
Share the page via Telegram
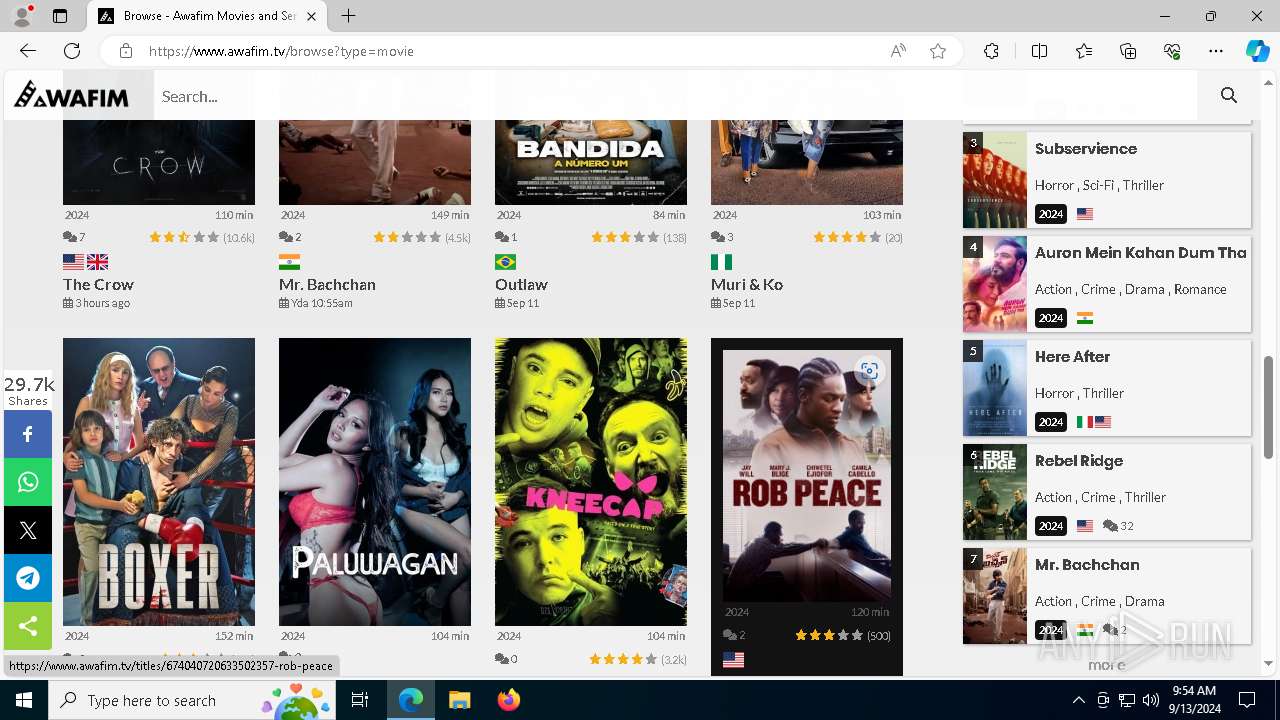(x=28, y=578)
